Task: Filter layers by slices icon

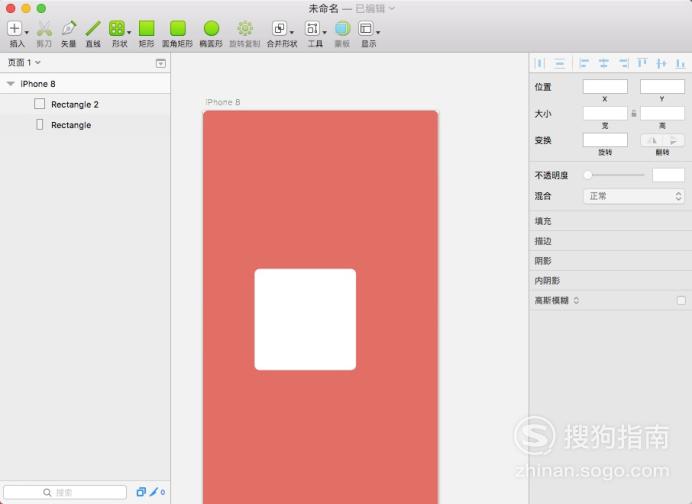Action: [141, 492]
